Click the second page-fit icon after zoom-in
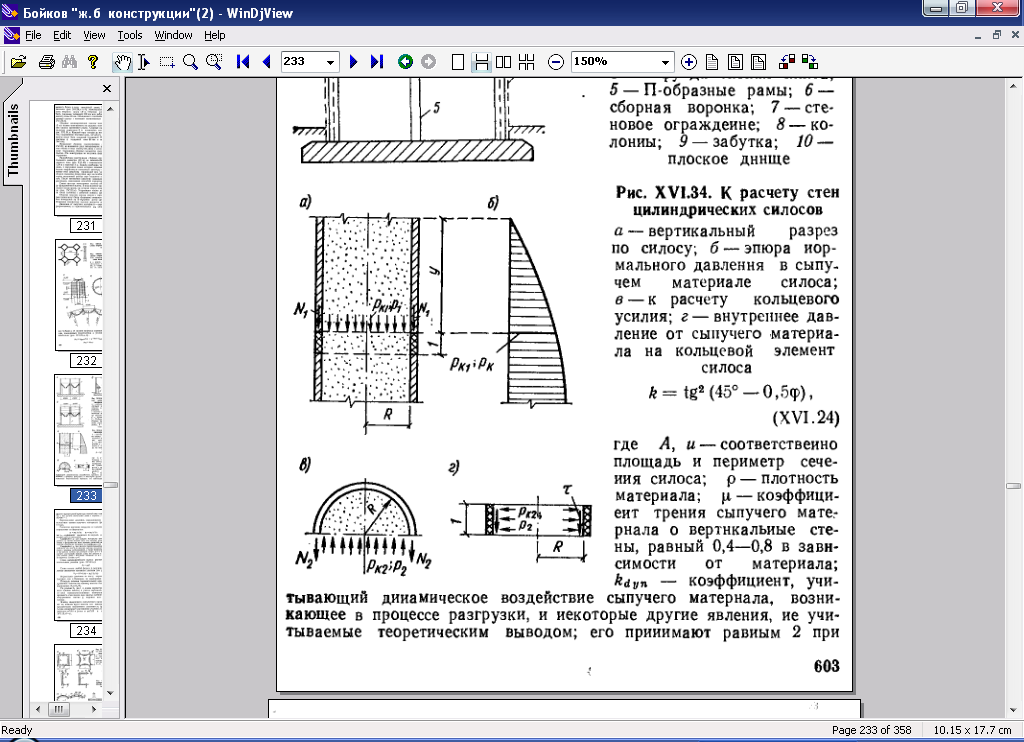 (x=735, y=62)
